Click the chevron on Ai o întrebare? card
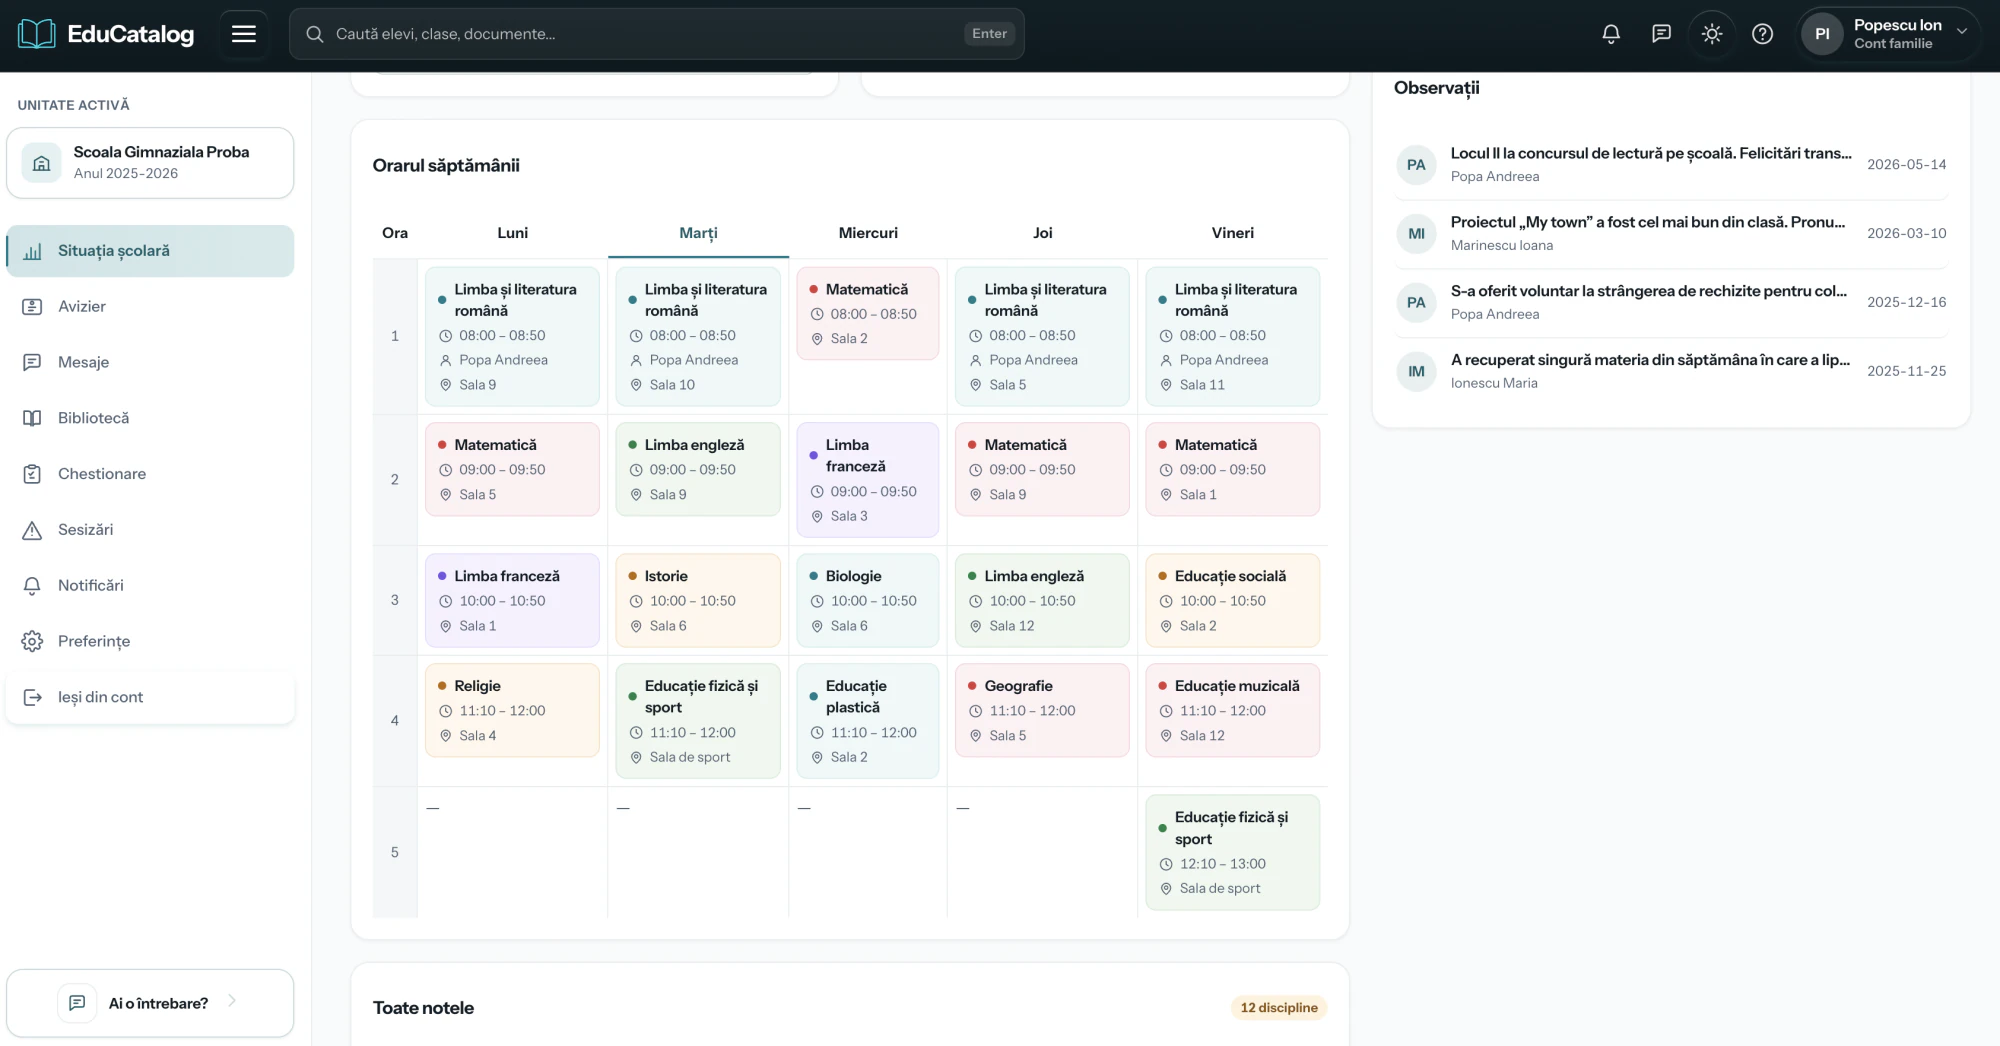This screenshot has height=1046, width=2000. pyautogui.click(x=232, y=1001)
